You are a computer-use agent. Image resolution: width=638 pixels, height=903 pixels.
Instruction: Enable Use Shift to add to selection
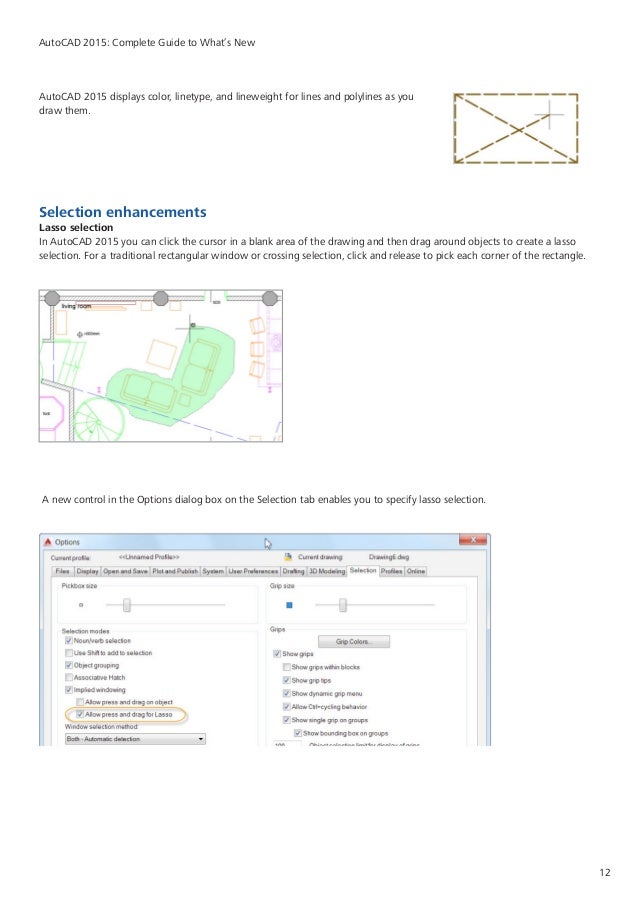pyautogui.click(x=69, y=652)
